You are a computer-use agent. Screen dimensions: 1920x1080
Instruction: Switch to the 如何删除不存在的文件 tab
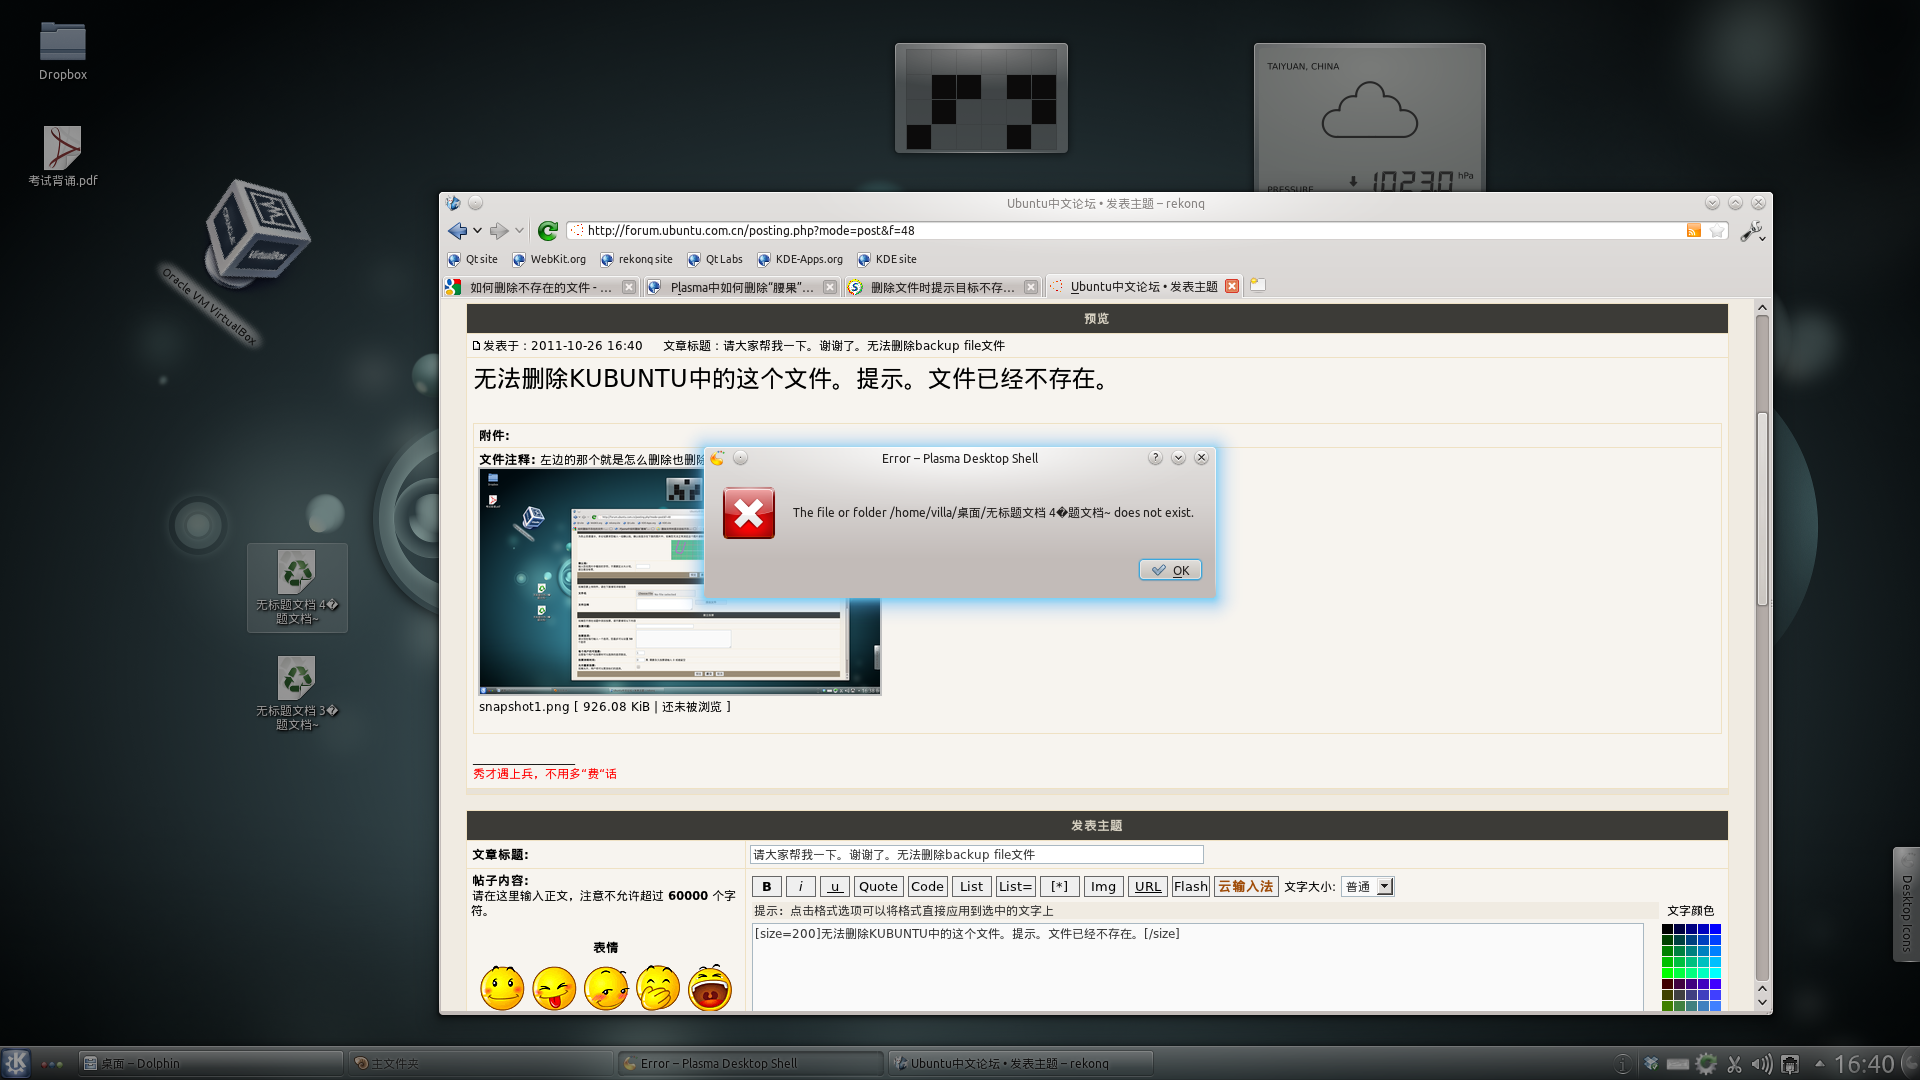pos(540,287)
